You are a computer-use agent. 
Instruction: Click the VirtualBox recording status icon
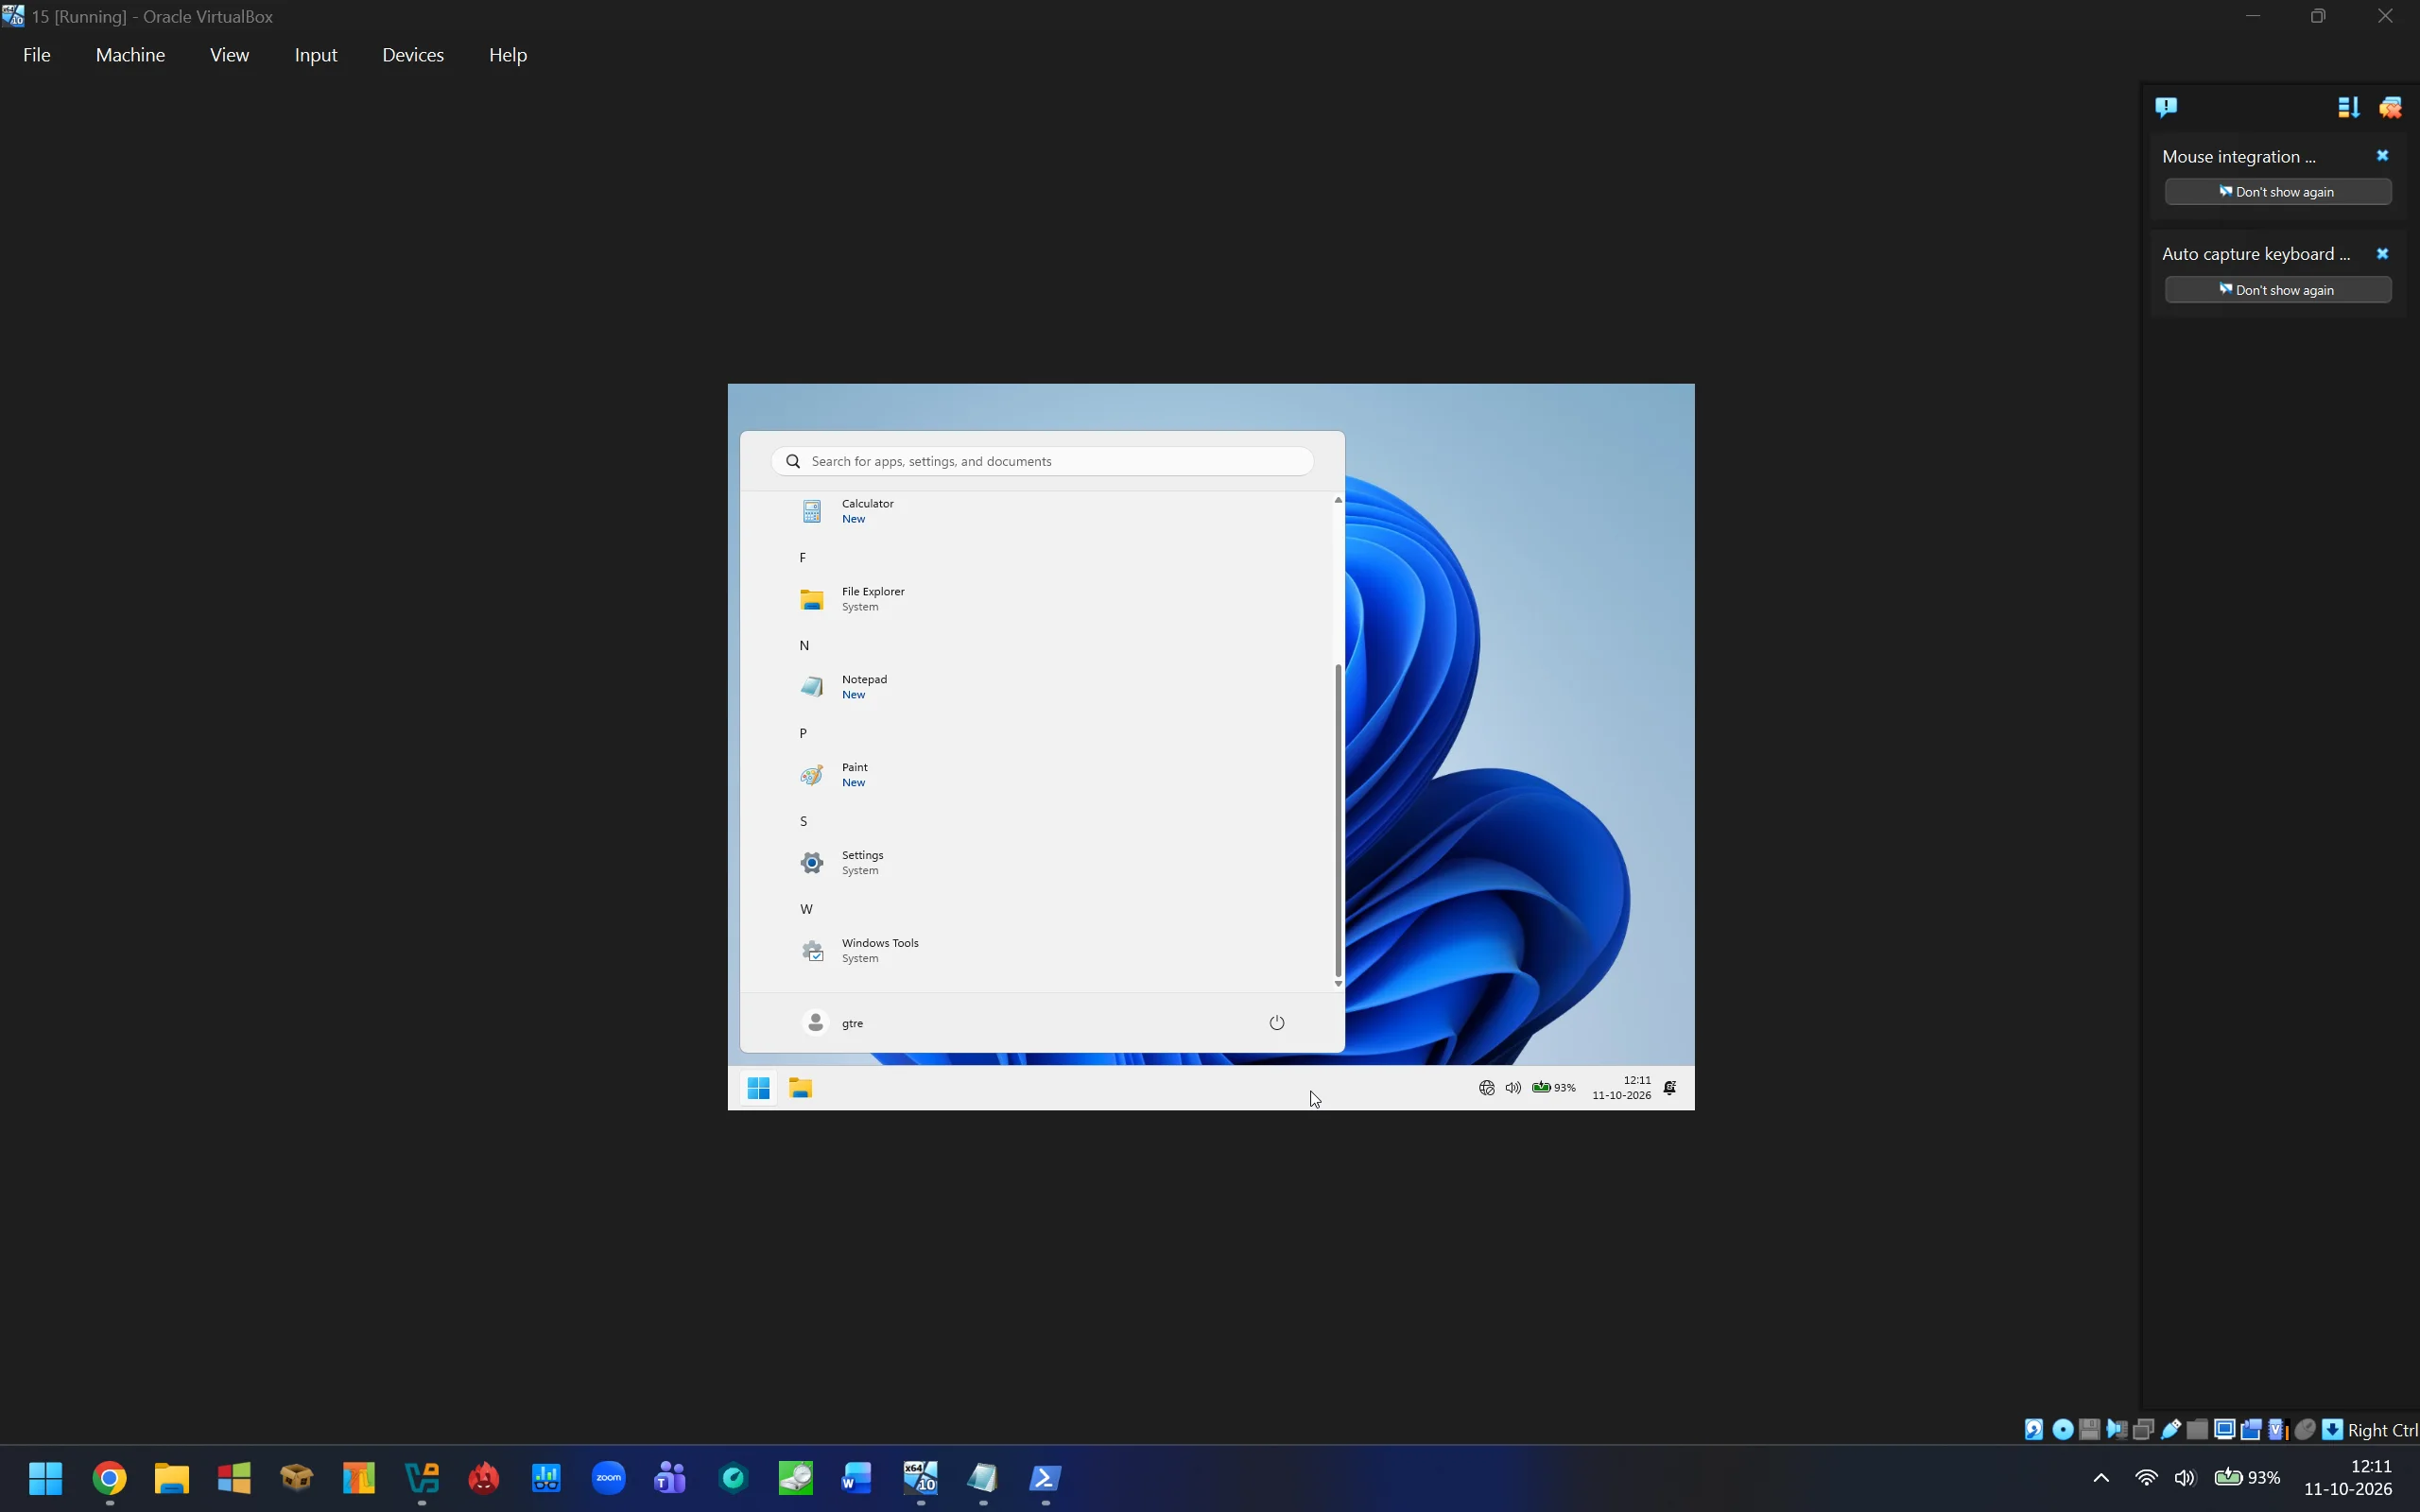2251,1430
